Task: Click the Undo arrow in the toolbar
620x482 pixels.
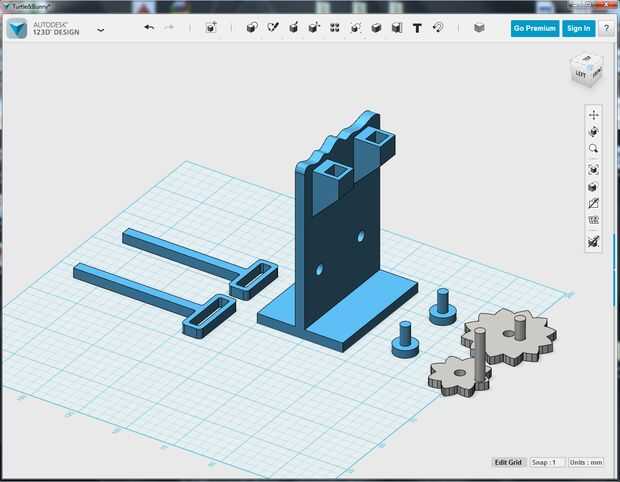Action: click(x=149, y=28)
